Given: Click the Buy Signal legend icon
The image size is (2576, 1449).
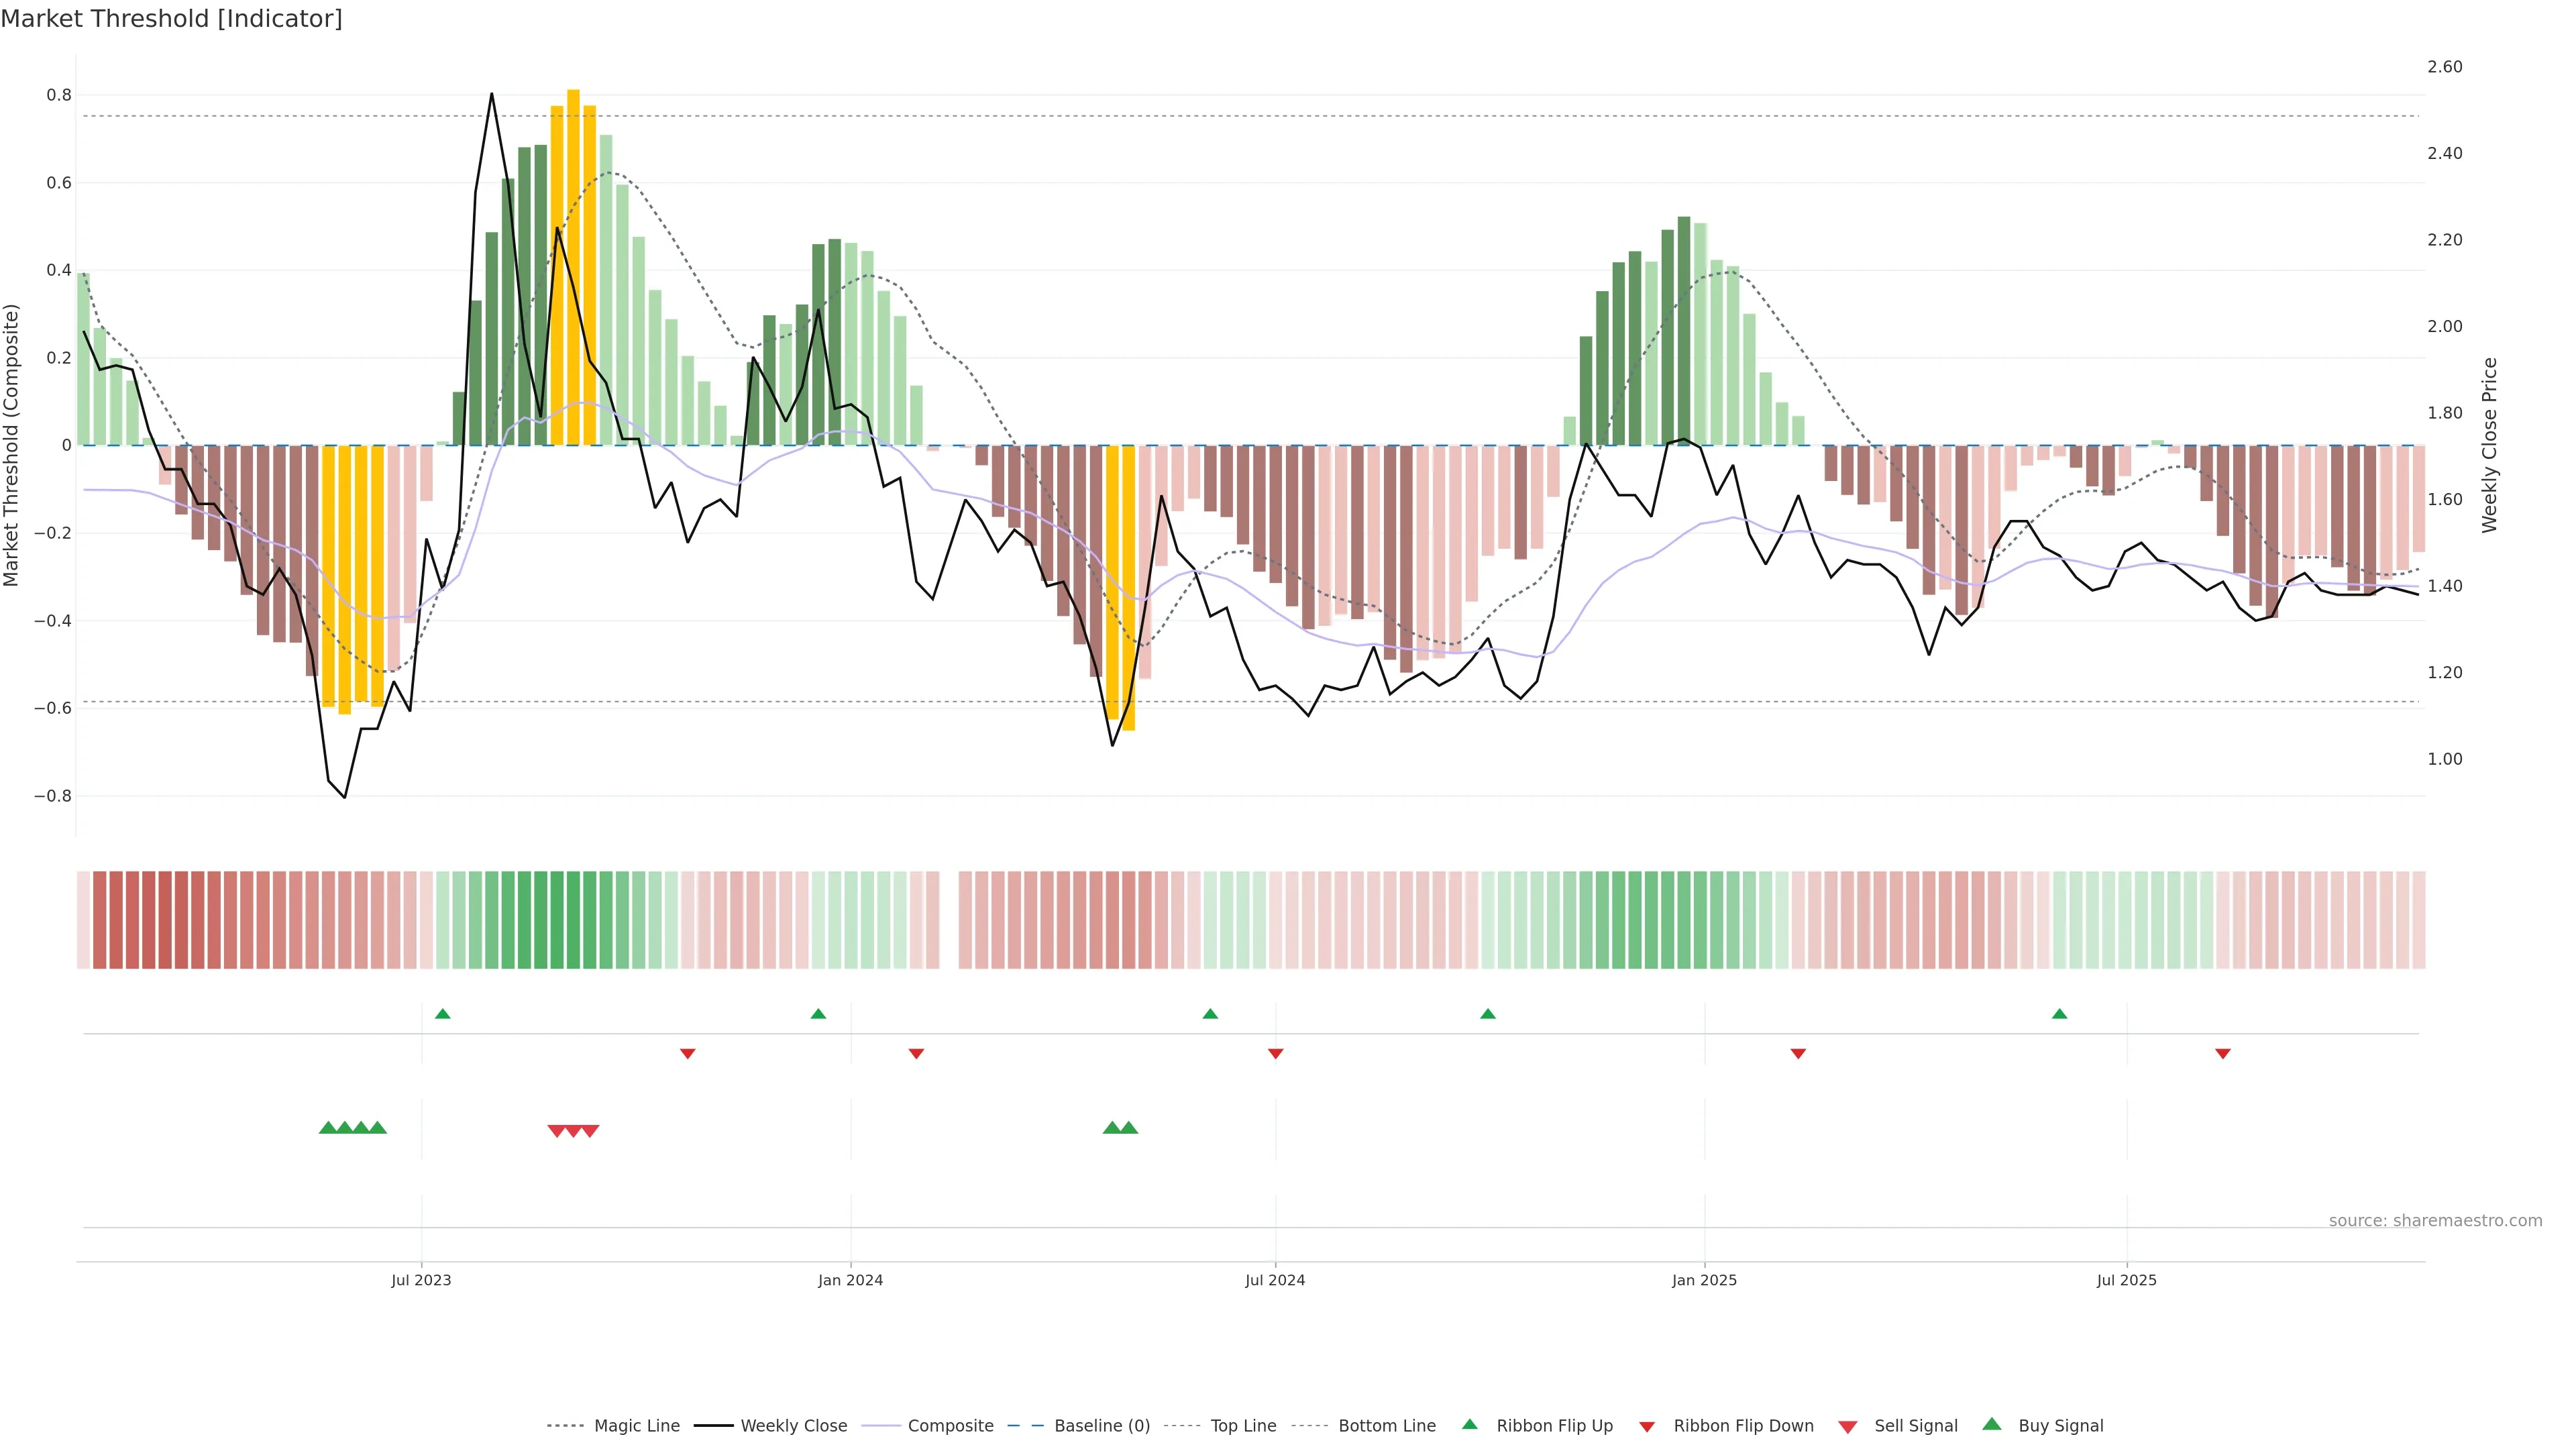Looking at the screenshot, I should [x=1992, y=1424].
